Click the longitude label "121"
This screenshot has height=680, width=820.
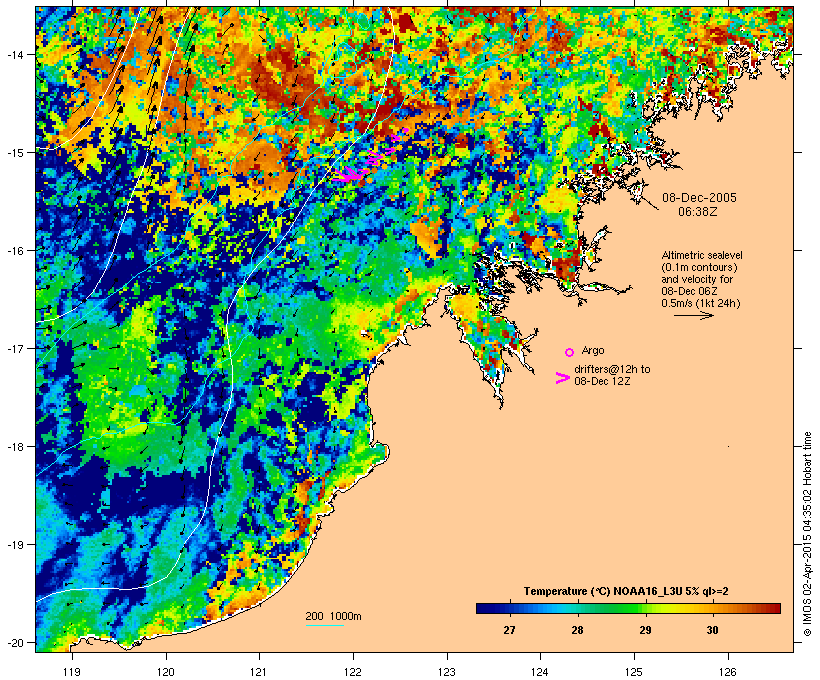(x=259, y=672)
